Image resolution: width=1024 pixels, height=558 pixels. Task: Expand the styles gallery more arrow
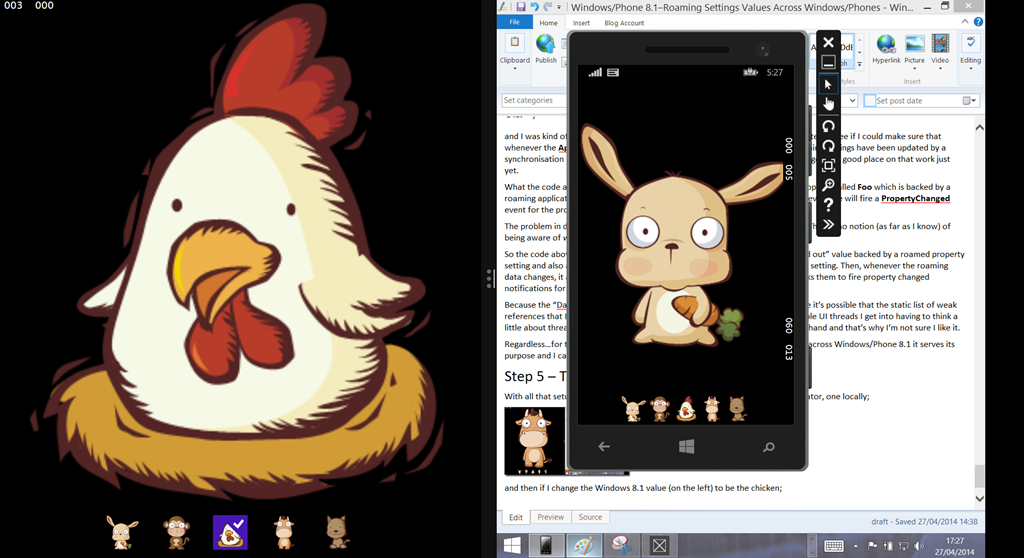tap(859, 64)
